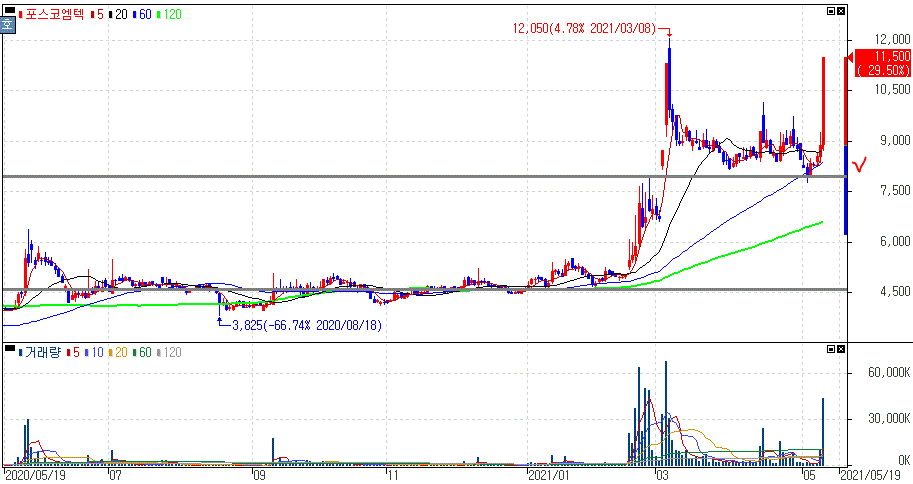Click the 4,500 price axis label
913x484 pixels.
(895, 291)
